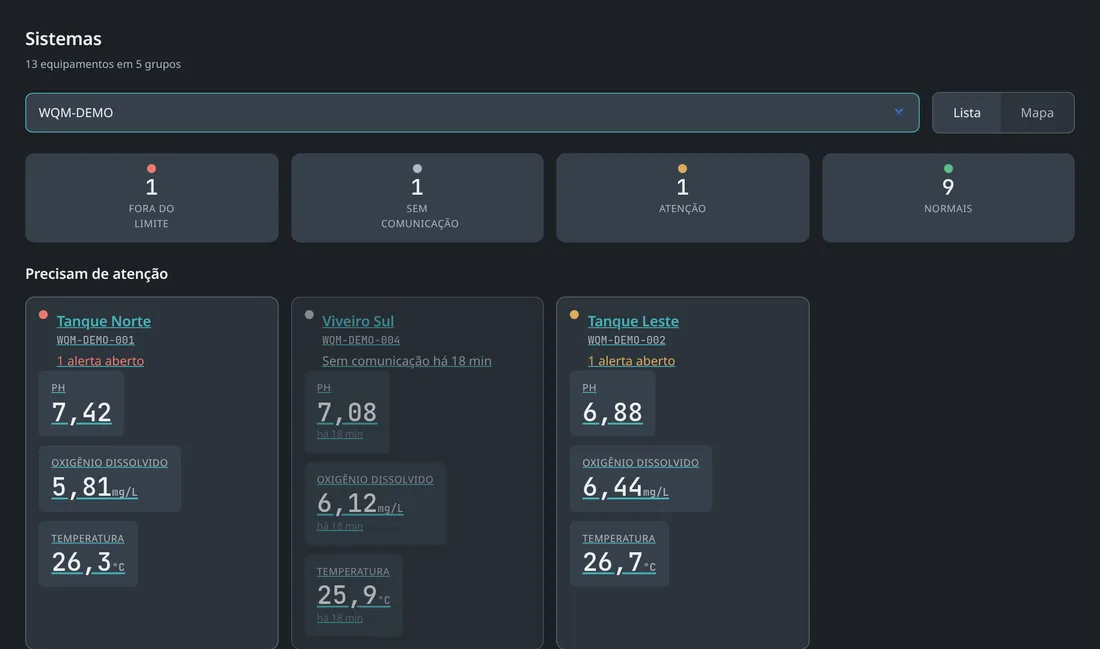Click the gray status dot of Viveiro Sul
The width and height of the screenshot is (1100, 649).
pos(309,314)
